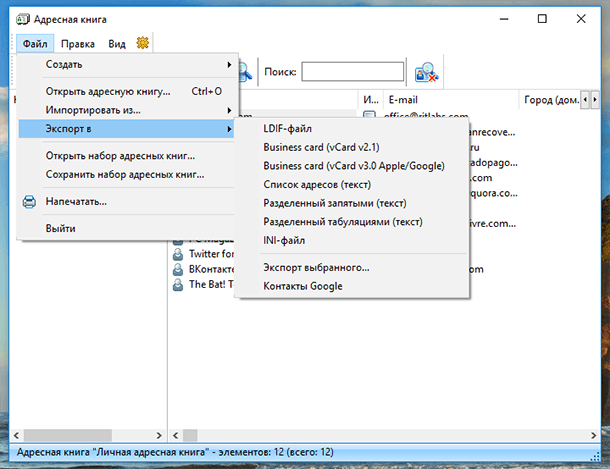Export to Контакты Google

click(x=352, y=286)
